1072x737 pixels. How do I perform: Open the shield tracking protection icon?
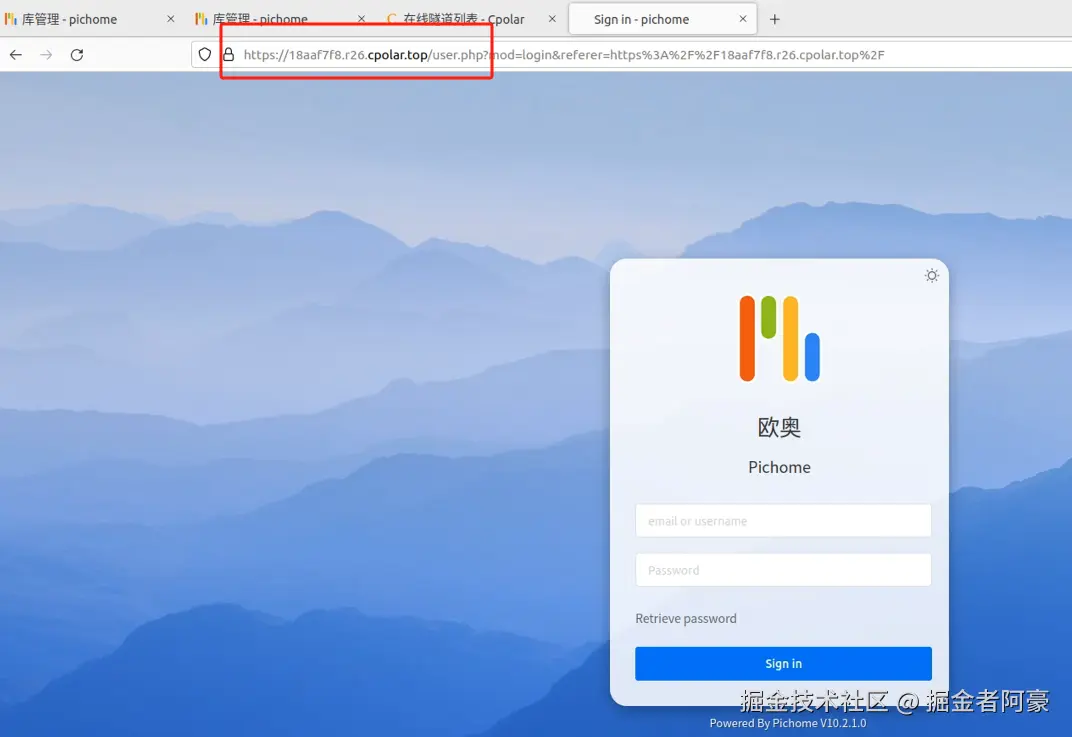[x=204, y=55]
